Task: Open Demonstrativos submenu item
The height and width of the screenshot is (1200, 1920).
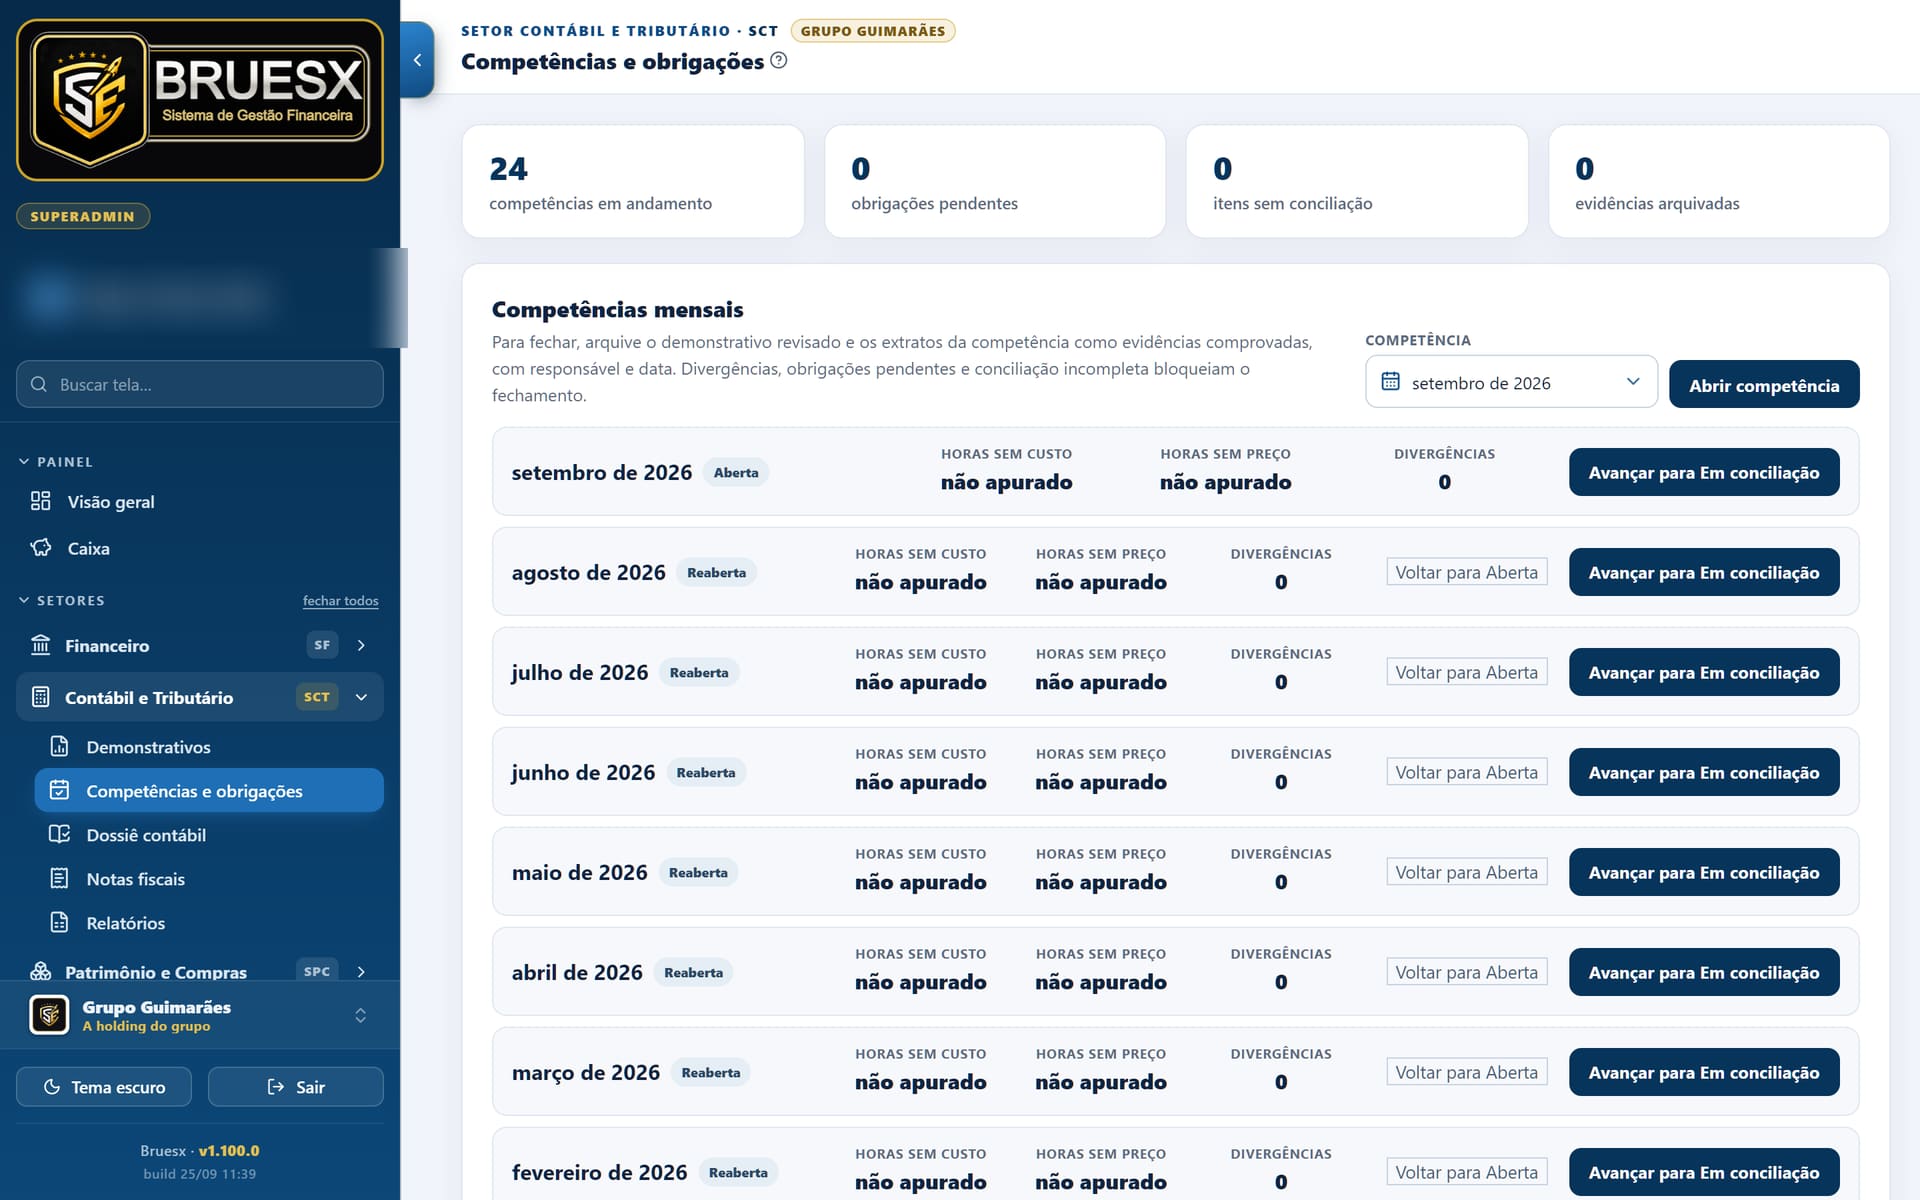Action: [209, 747]
